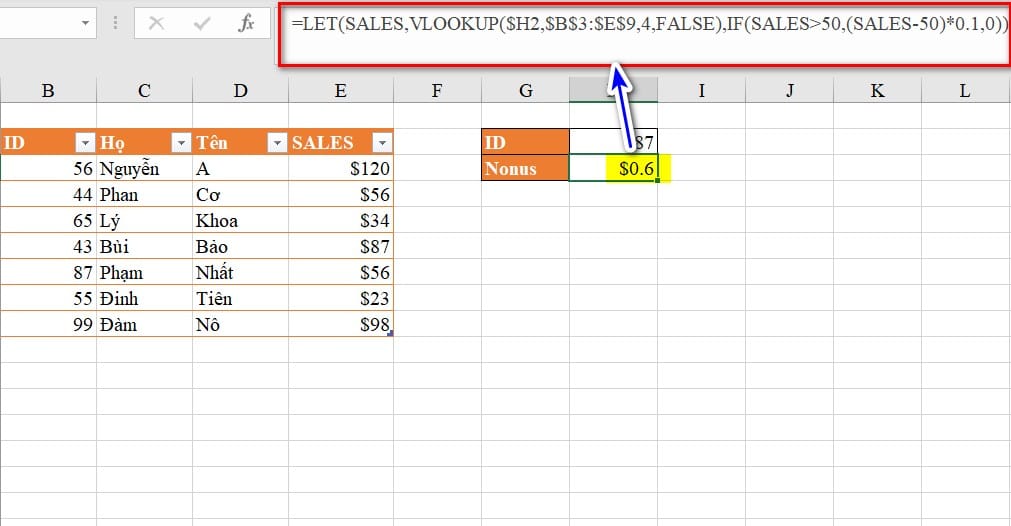Select the orange ID label in column G
The image size is (1011, 526).
pyautogui.click(x=525, y=143)
